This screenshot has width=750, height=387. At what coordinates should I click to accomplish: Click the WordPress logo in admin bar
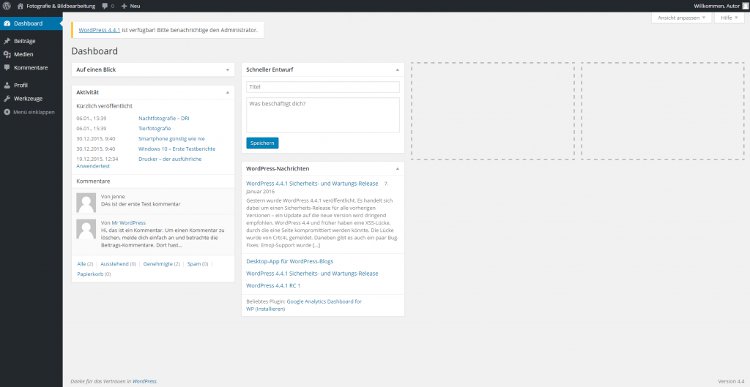[x=7, y=6]
